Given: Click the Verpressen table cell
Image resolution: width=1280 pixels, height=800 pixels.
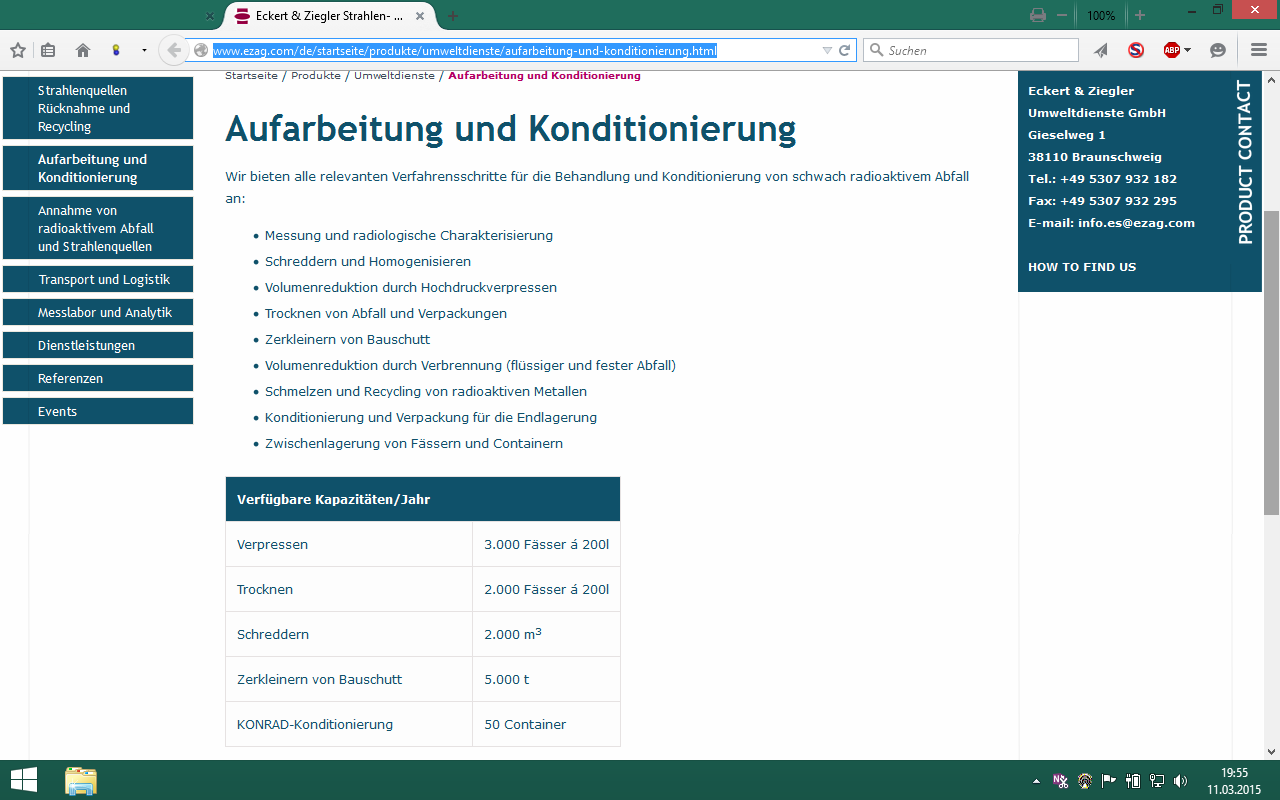Looking at the screenshot, I should coord(349,544).
